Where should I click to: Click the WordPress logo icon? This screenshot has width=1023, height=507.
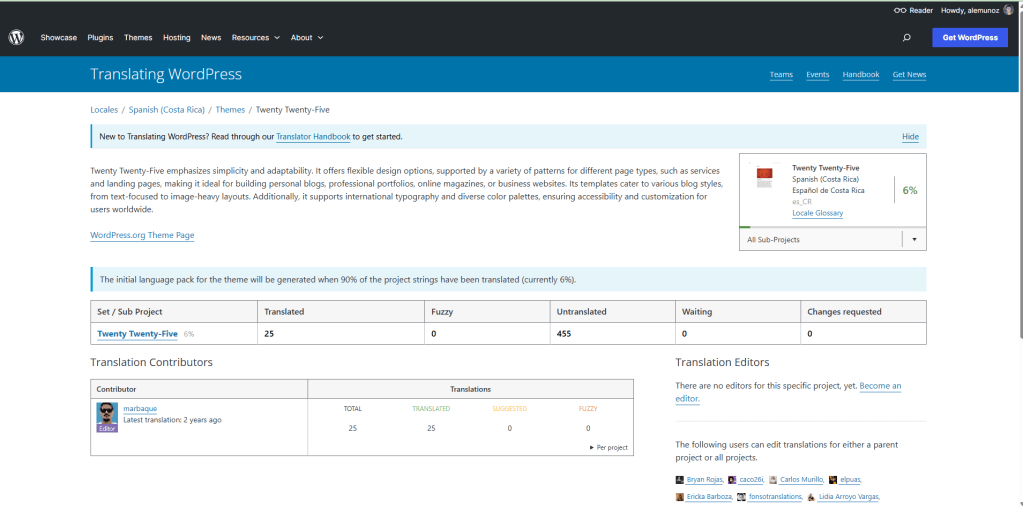tap(16, 38)
